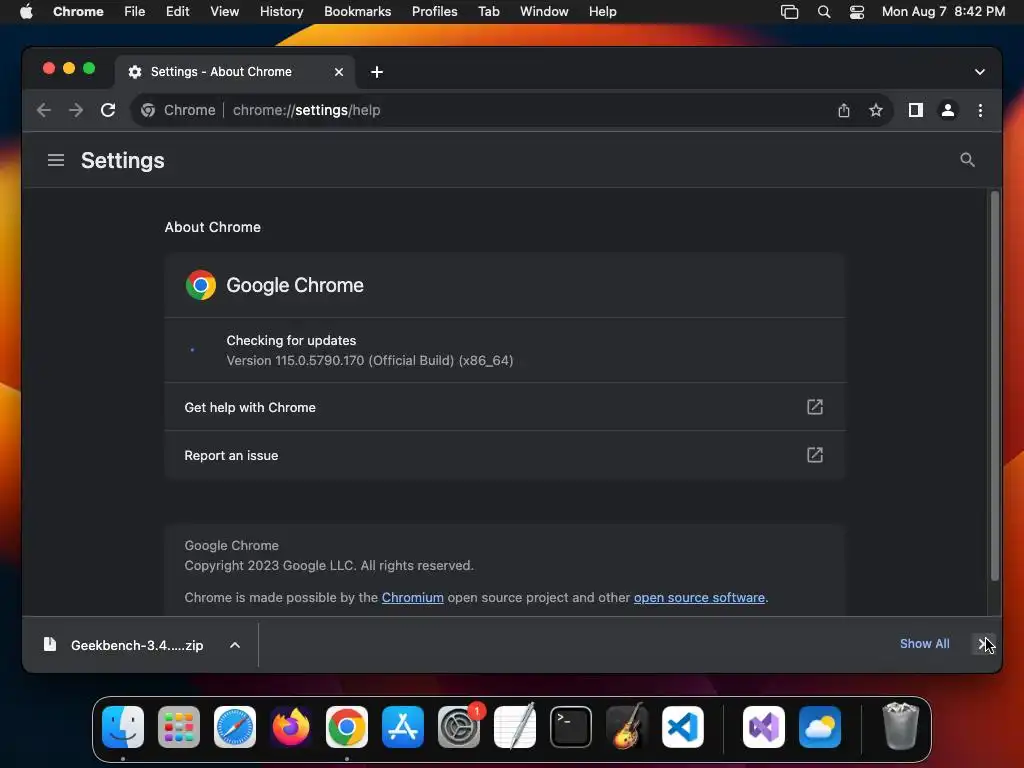Open external link icon for Report an issue
This screenshot has height=768, width=1024.
point(814,455)
